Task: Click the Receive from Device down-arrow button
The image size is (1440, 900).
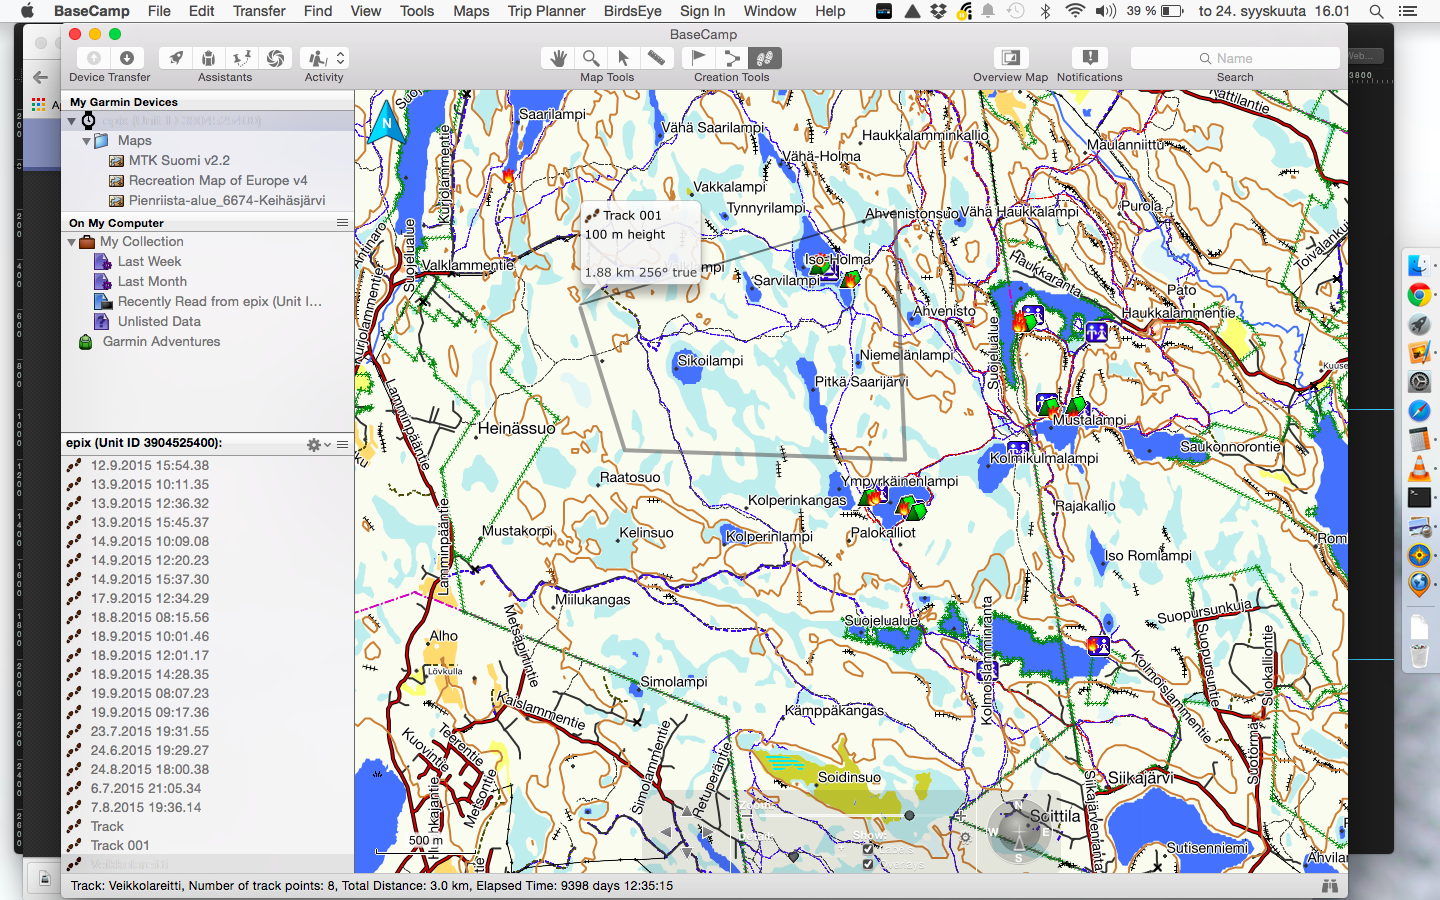Action: [x=127, y=58]
